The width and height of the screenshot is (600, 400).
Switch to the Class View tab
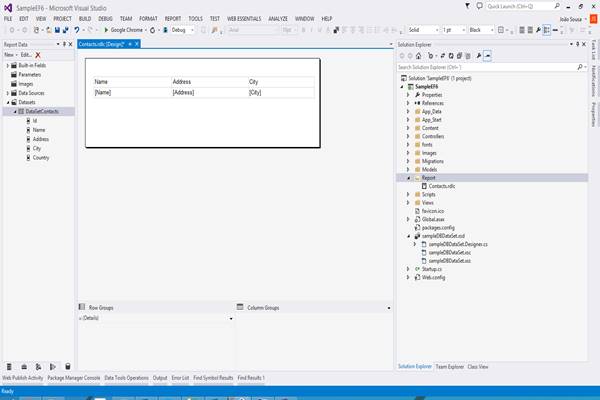[x=478, y=367]
